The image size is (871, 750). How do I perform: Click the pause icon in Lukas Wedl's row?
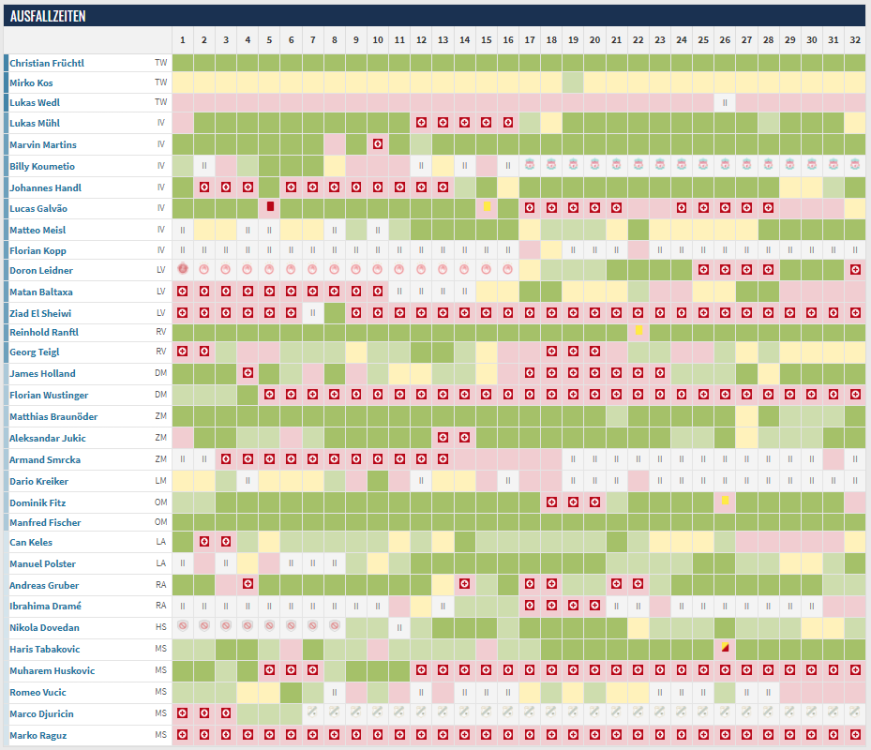725,102
